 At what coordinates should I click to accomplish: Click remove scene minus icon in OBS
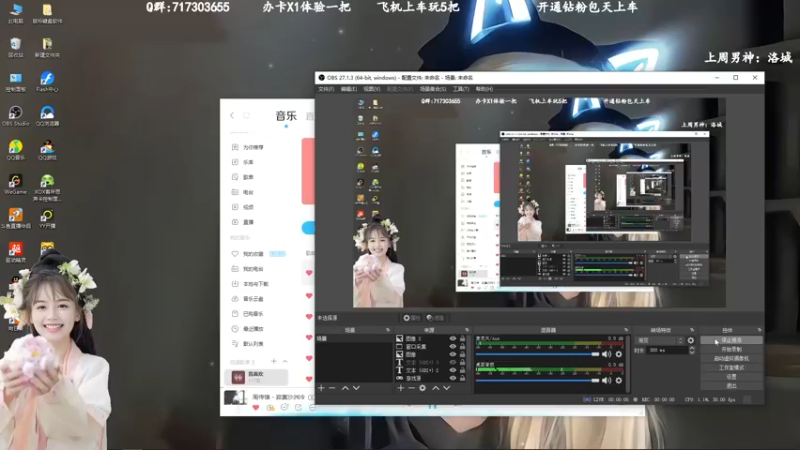(332, 388)
